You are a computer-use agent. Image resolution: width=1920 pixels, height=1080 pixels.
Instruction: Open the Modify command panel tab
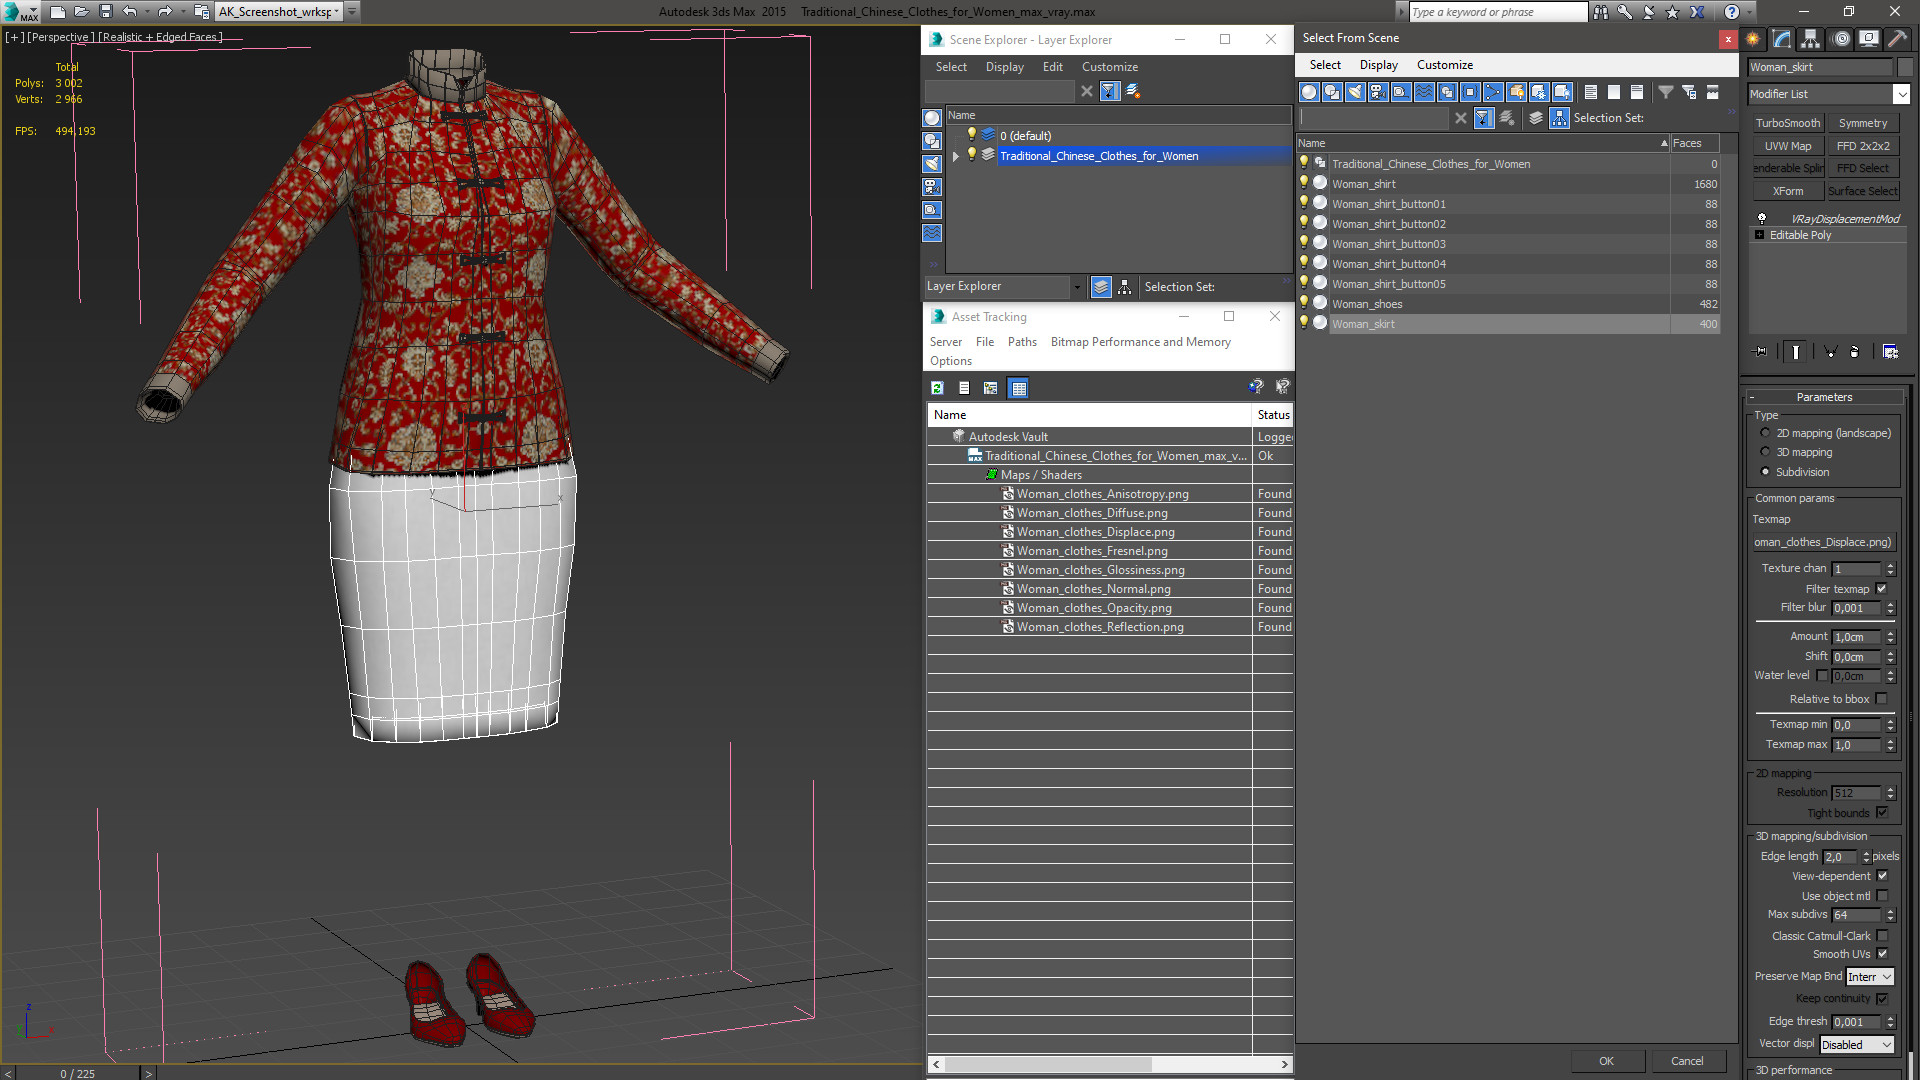1782,39
